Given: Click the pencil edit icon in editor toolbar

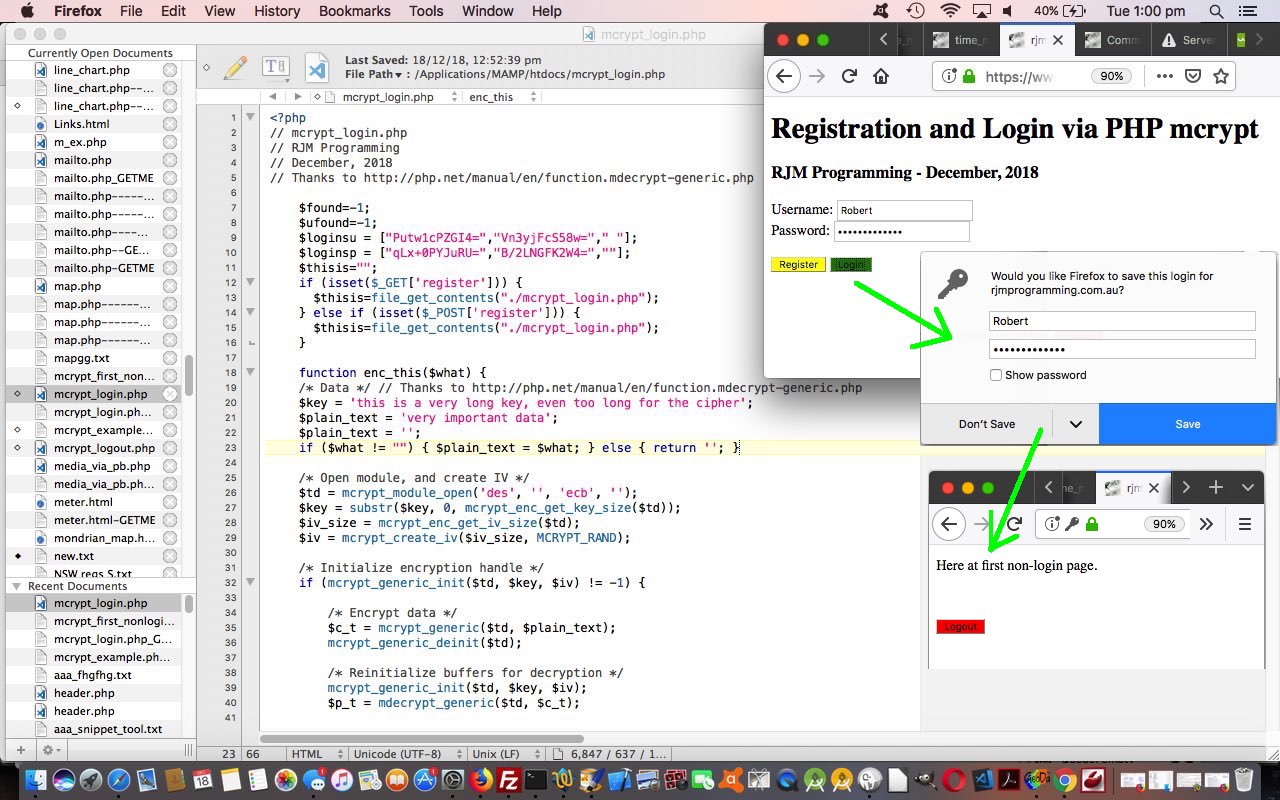Looking at the screenshot, I should click(x=236, y=68).
